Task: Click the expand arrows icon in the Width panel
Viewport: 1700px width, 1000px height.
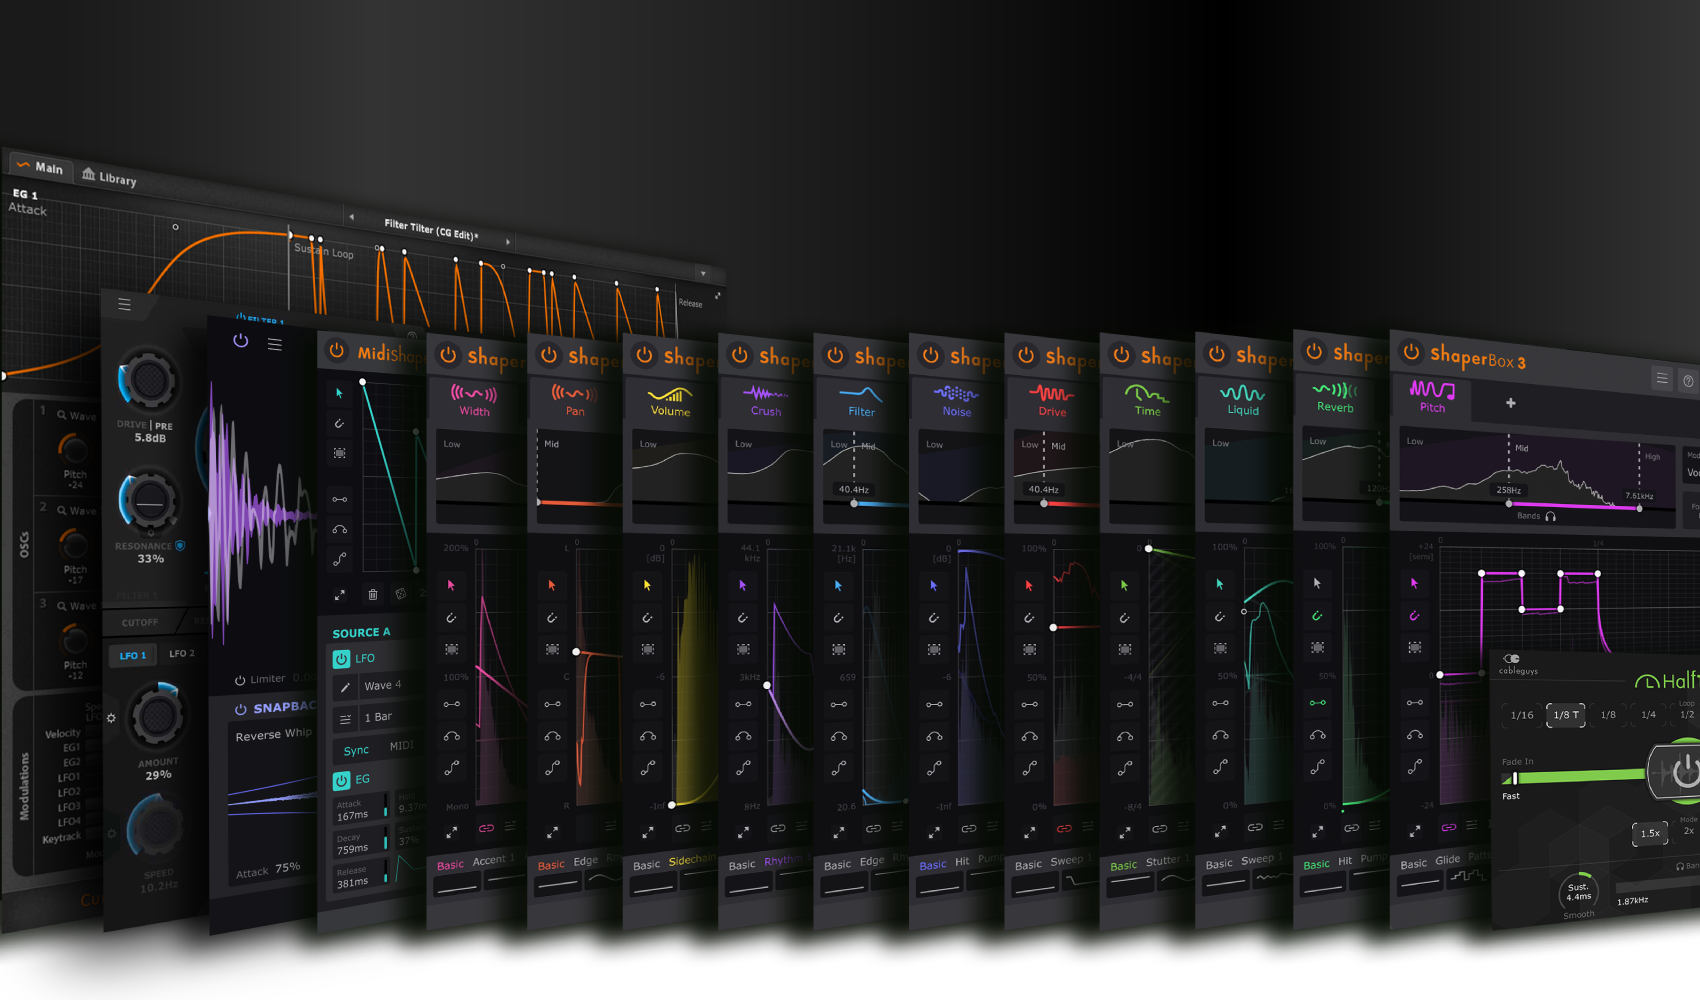Action: click(452, 831)
